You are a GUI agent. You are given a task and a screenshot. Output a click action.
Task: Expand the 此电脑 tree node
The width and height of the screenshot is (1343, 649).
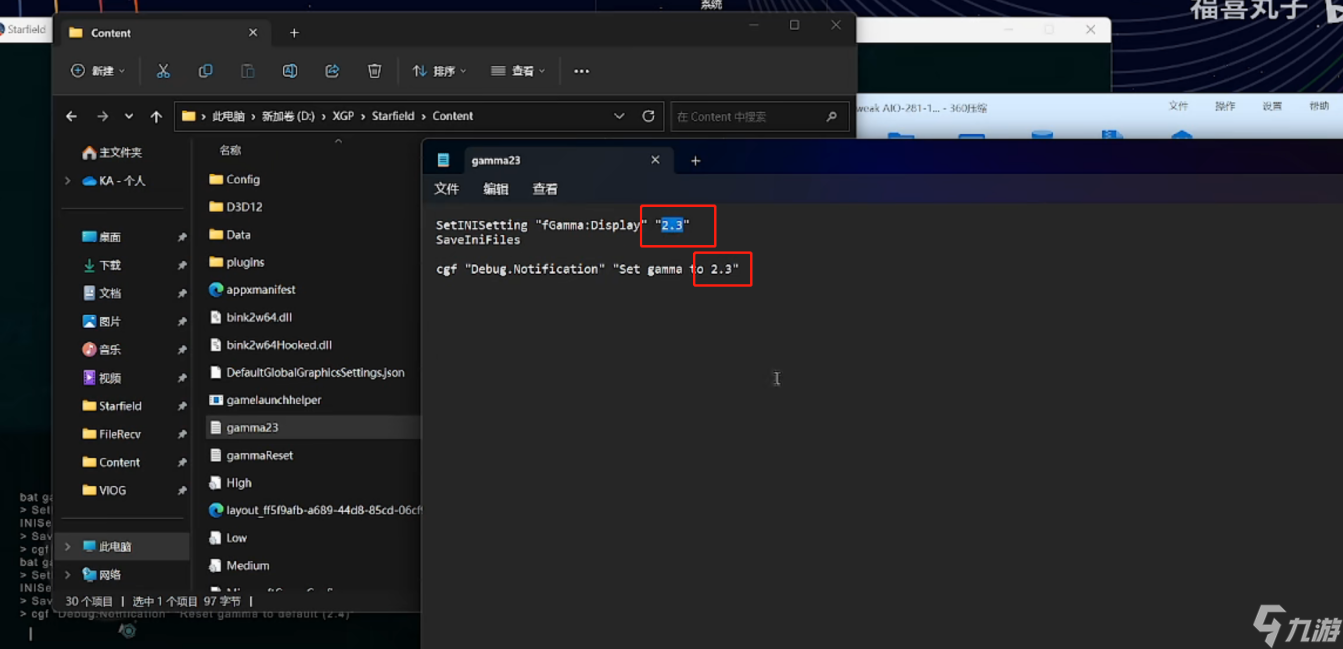(x=68, y=547)
